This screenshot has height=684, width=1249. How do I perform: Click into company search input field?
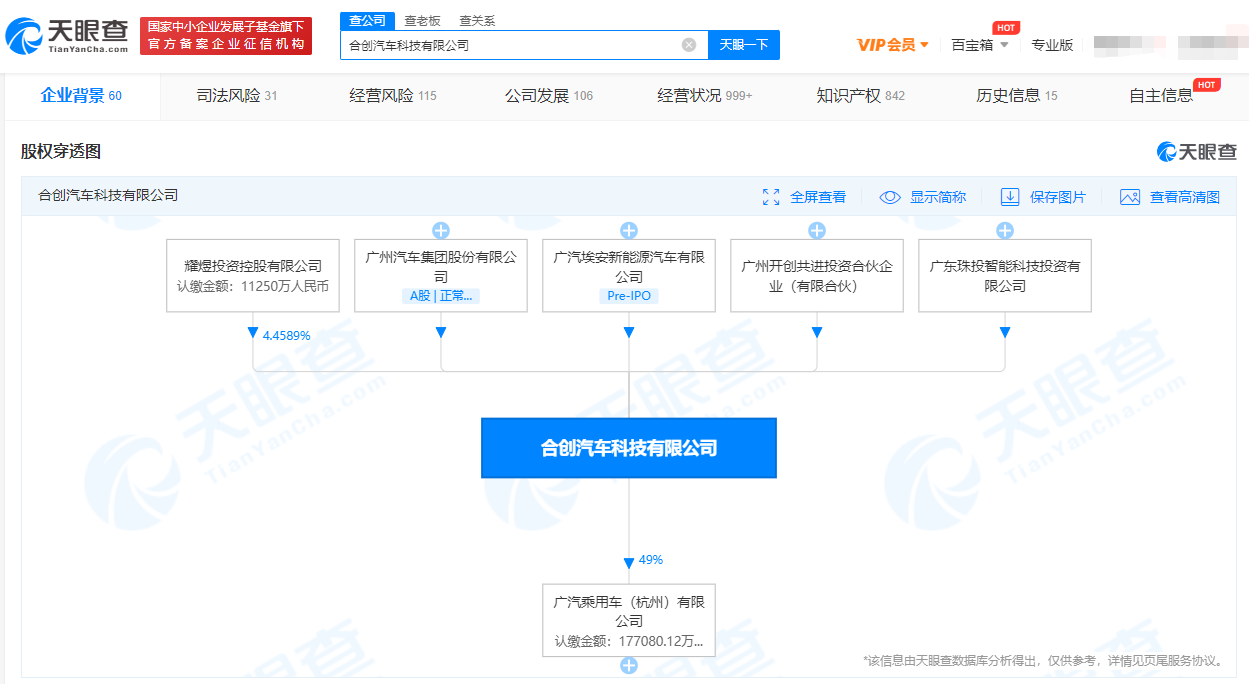[x=510, y=45]
